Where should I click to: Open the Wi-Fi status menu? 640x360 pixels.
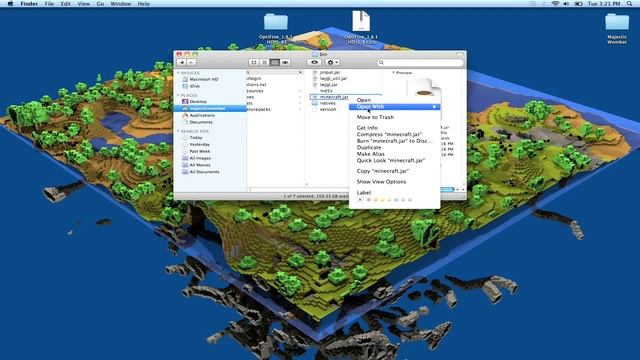(x=555, y=4)
